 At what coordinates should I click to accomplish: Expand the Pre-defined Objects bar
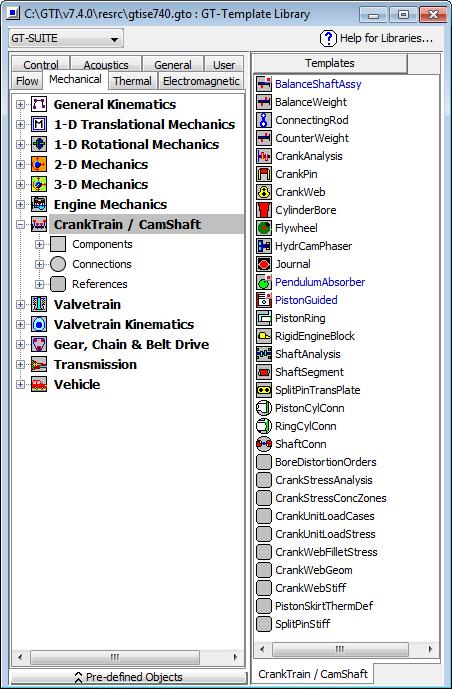[128, 677]
